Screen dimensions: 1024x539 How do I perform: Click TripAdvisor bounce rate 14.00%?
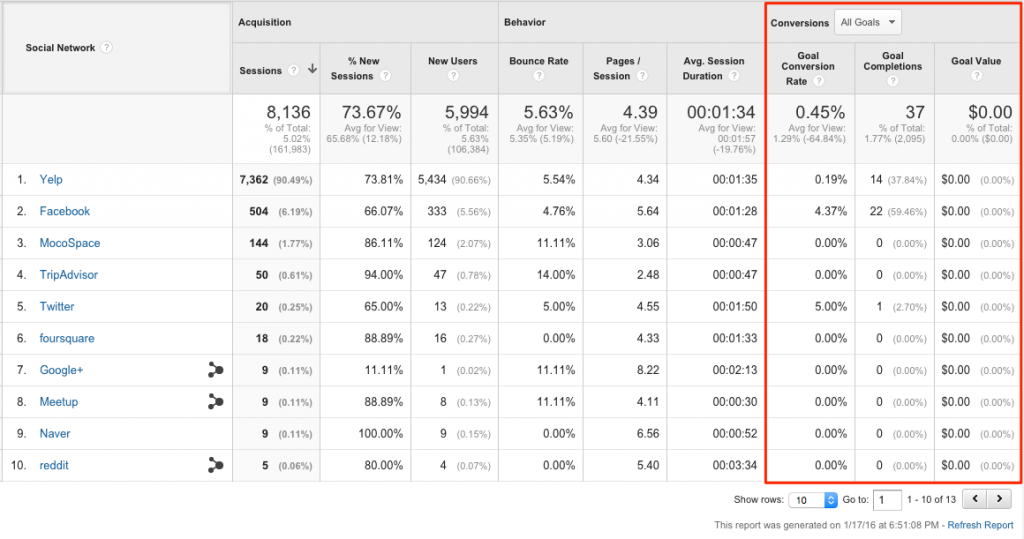coord(556,274)
